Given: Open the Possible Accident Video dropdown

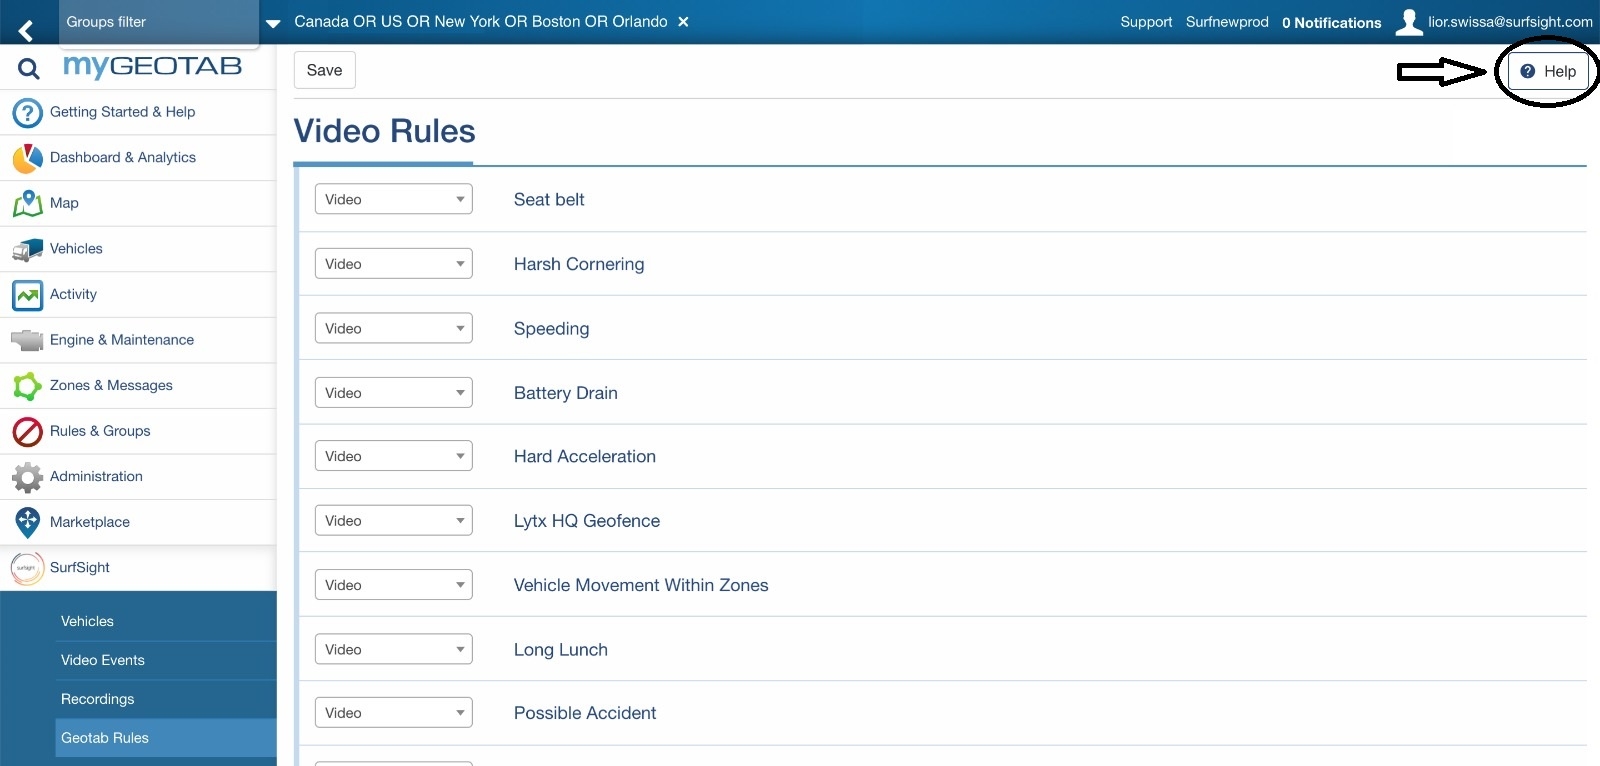Looking at the screenshot, I should coord(393,713).
